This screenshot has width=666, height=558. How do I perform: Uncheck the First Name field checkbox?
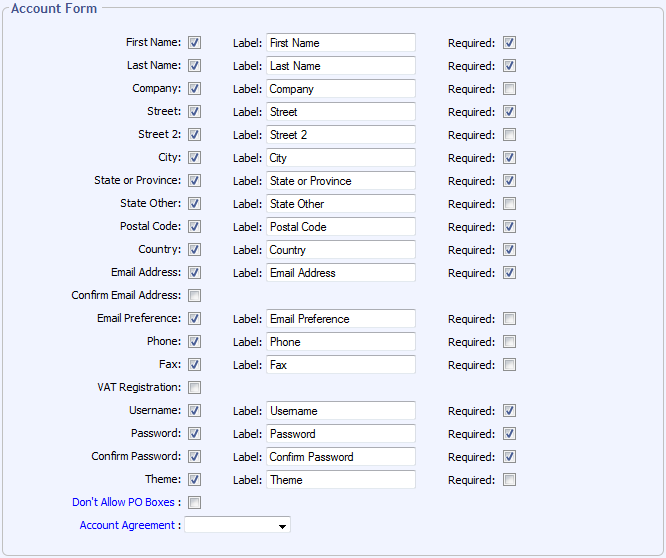pyautogui.click(x=194, y=43)
